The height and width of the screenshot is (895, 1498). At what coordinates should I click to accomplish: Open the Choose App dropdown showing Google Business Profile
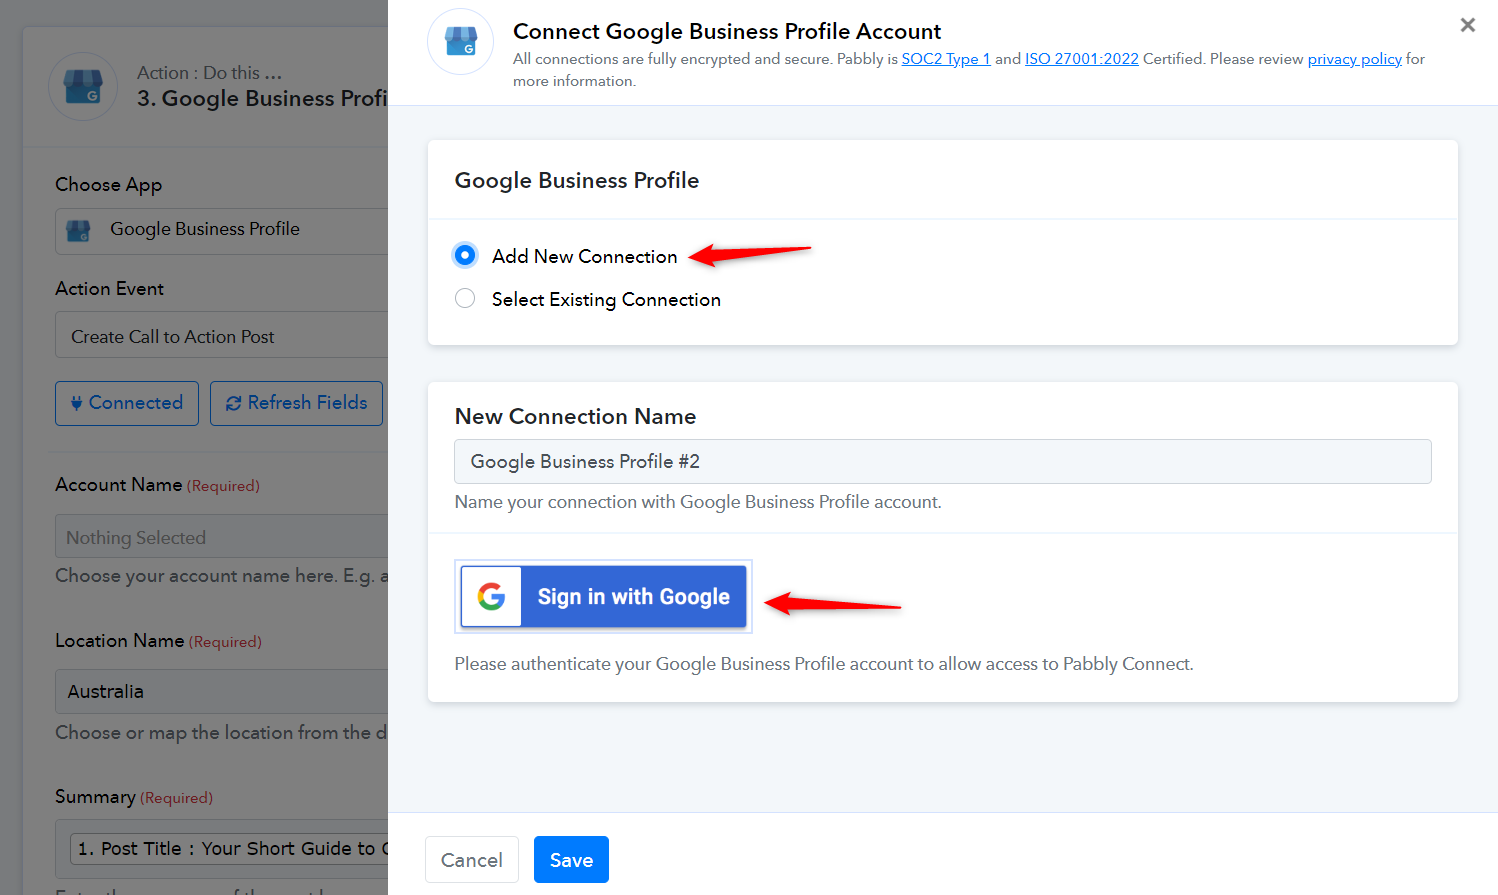[x=222, y=230]
